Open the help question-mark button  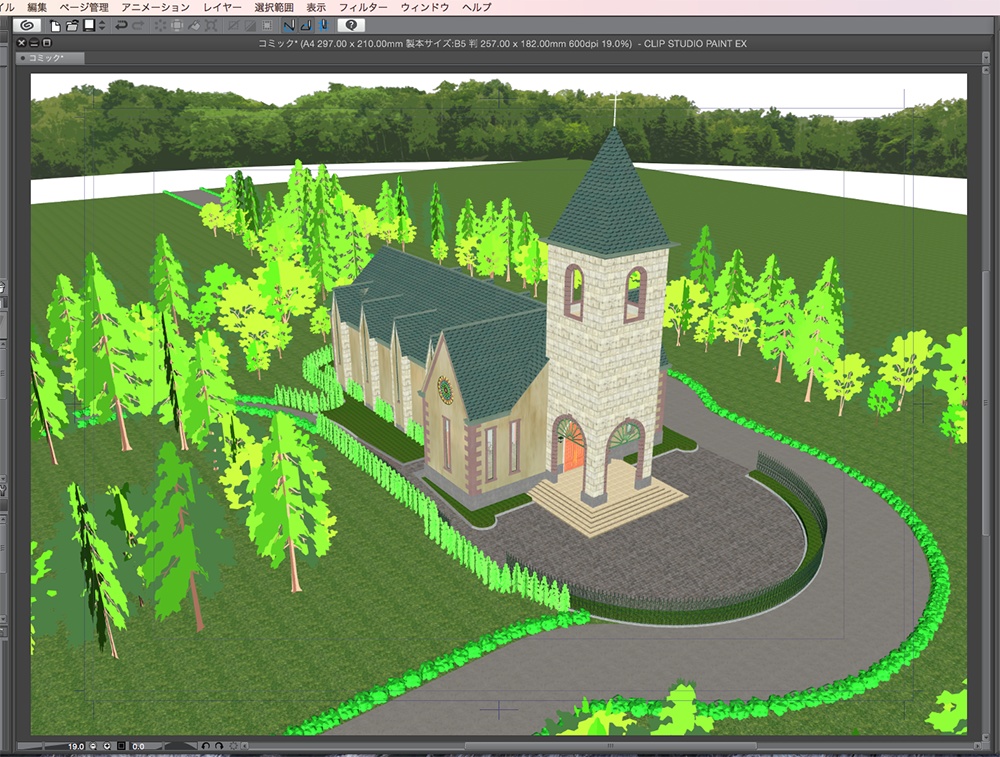click(351, 26)
